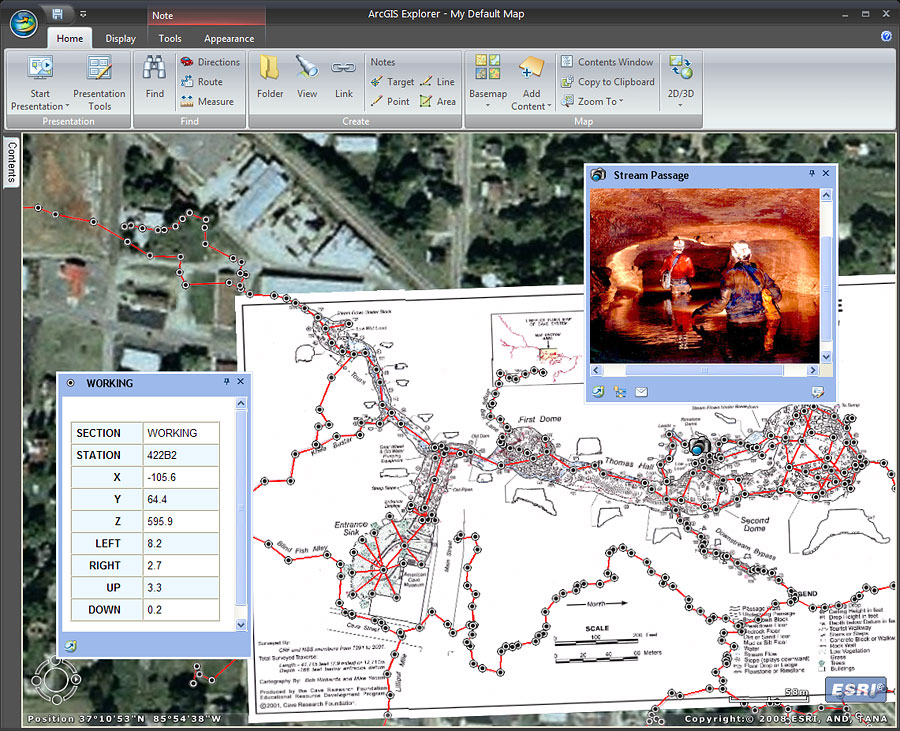Image resolution: width=900 pixels, height=731 pixels.
Task: Click the WORKING popup vertical scrollbar thumb
Action: (x=240, y=508)
